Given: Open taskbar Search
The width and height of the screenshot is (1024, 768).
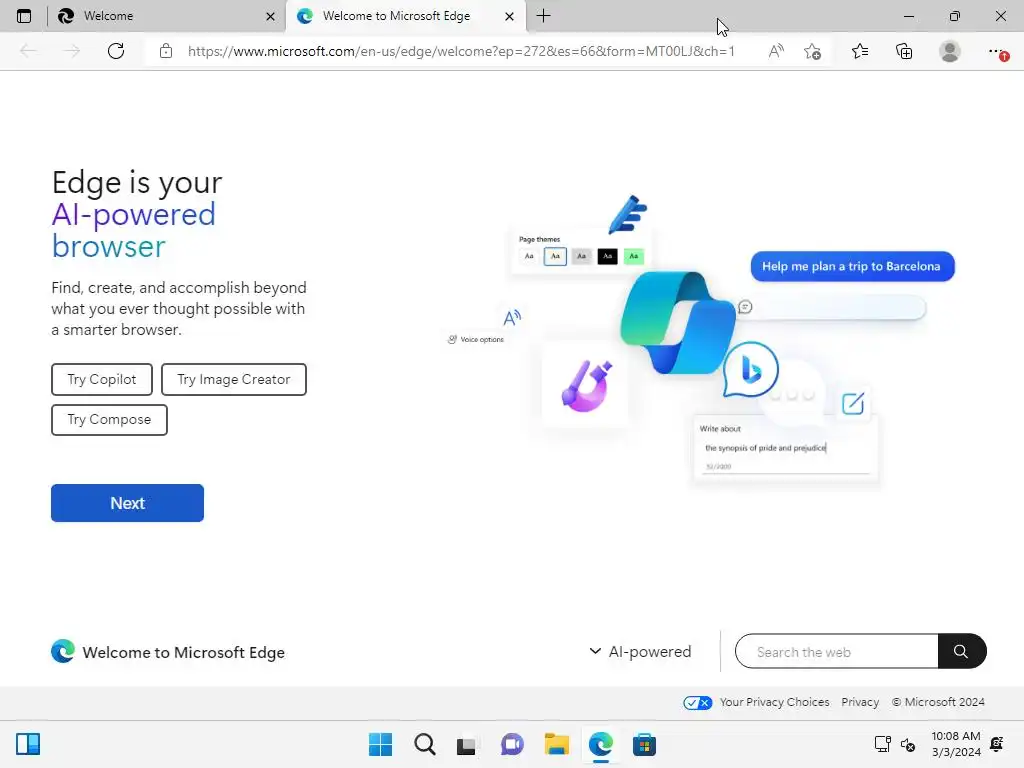Looking at the screenshot, I should [424, 744].
